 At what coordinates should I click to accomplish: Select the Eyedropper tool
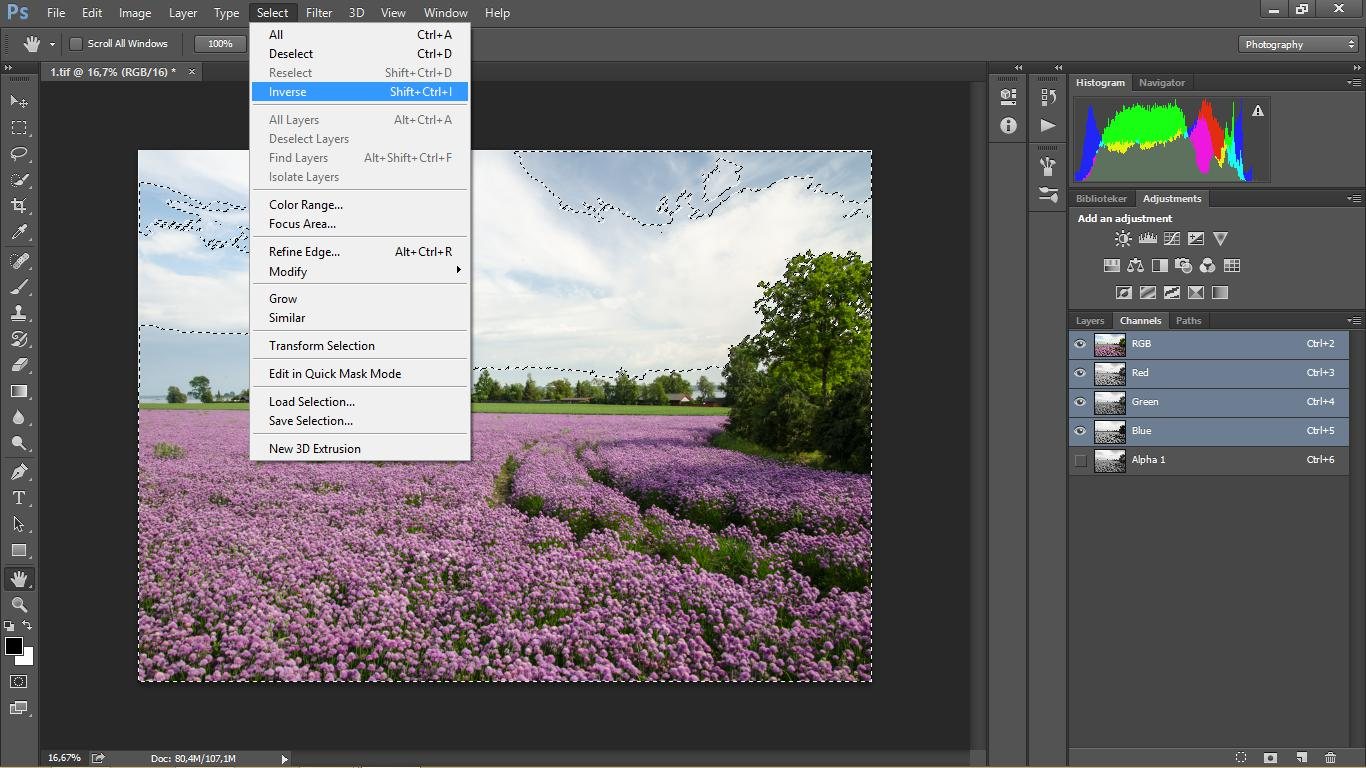point(19,232)
